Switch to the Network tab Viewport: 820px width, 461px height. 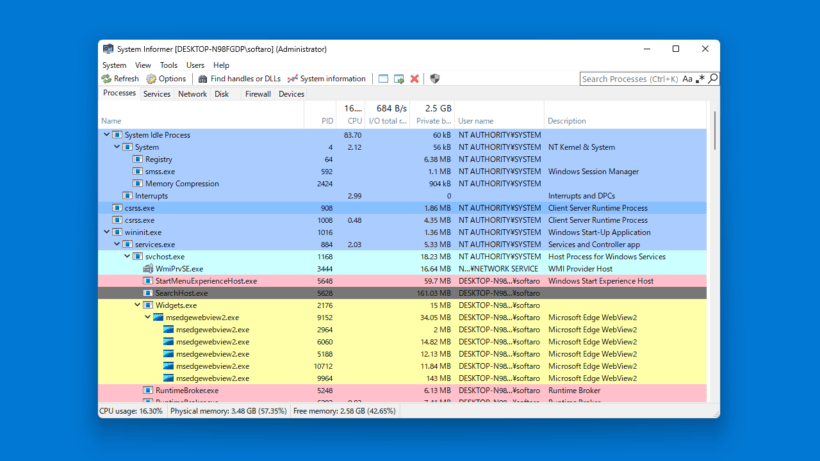(x=192, y=94)
